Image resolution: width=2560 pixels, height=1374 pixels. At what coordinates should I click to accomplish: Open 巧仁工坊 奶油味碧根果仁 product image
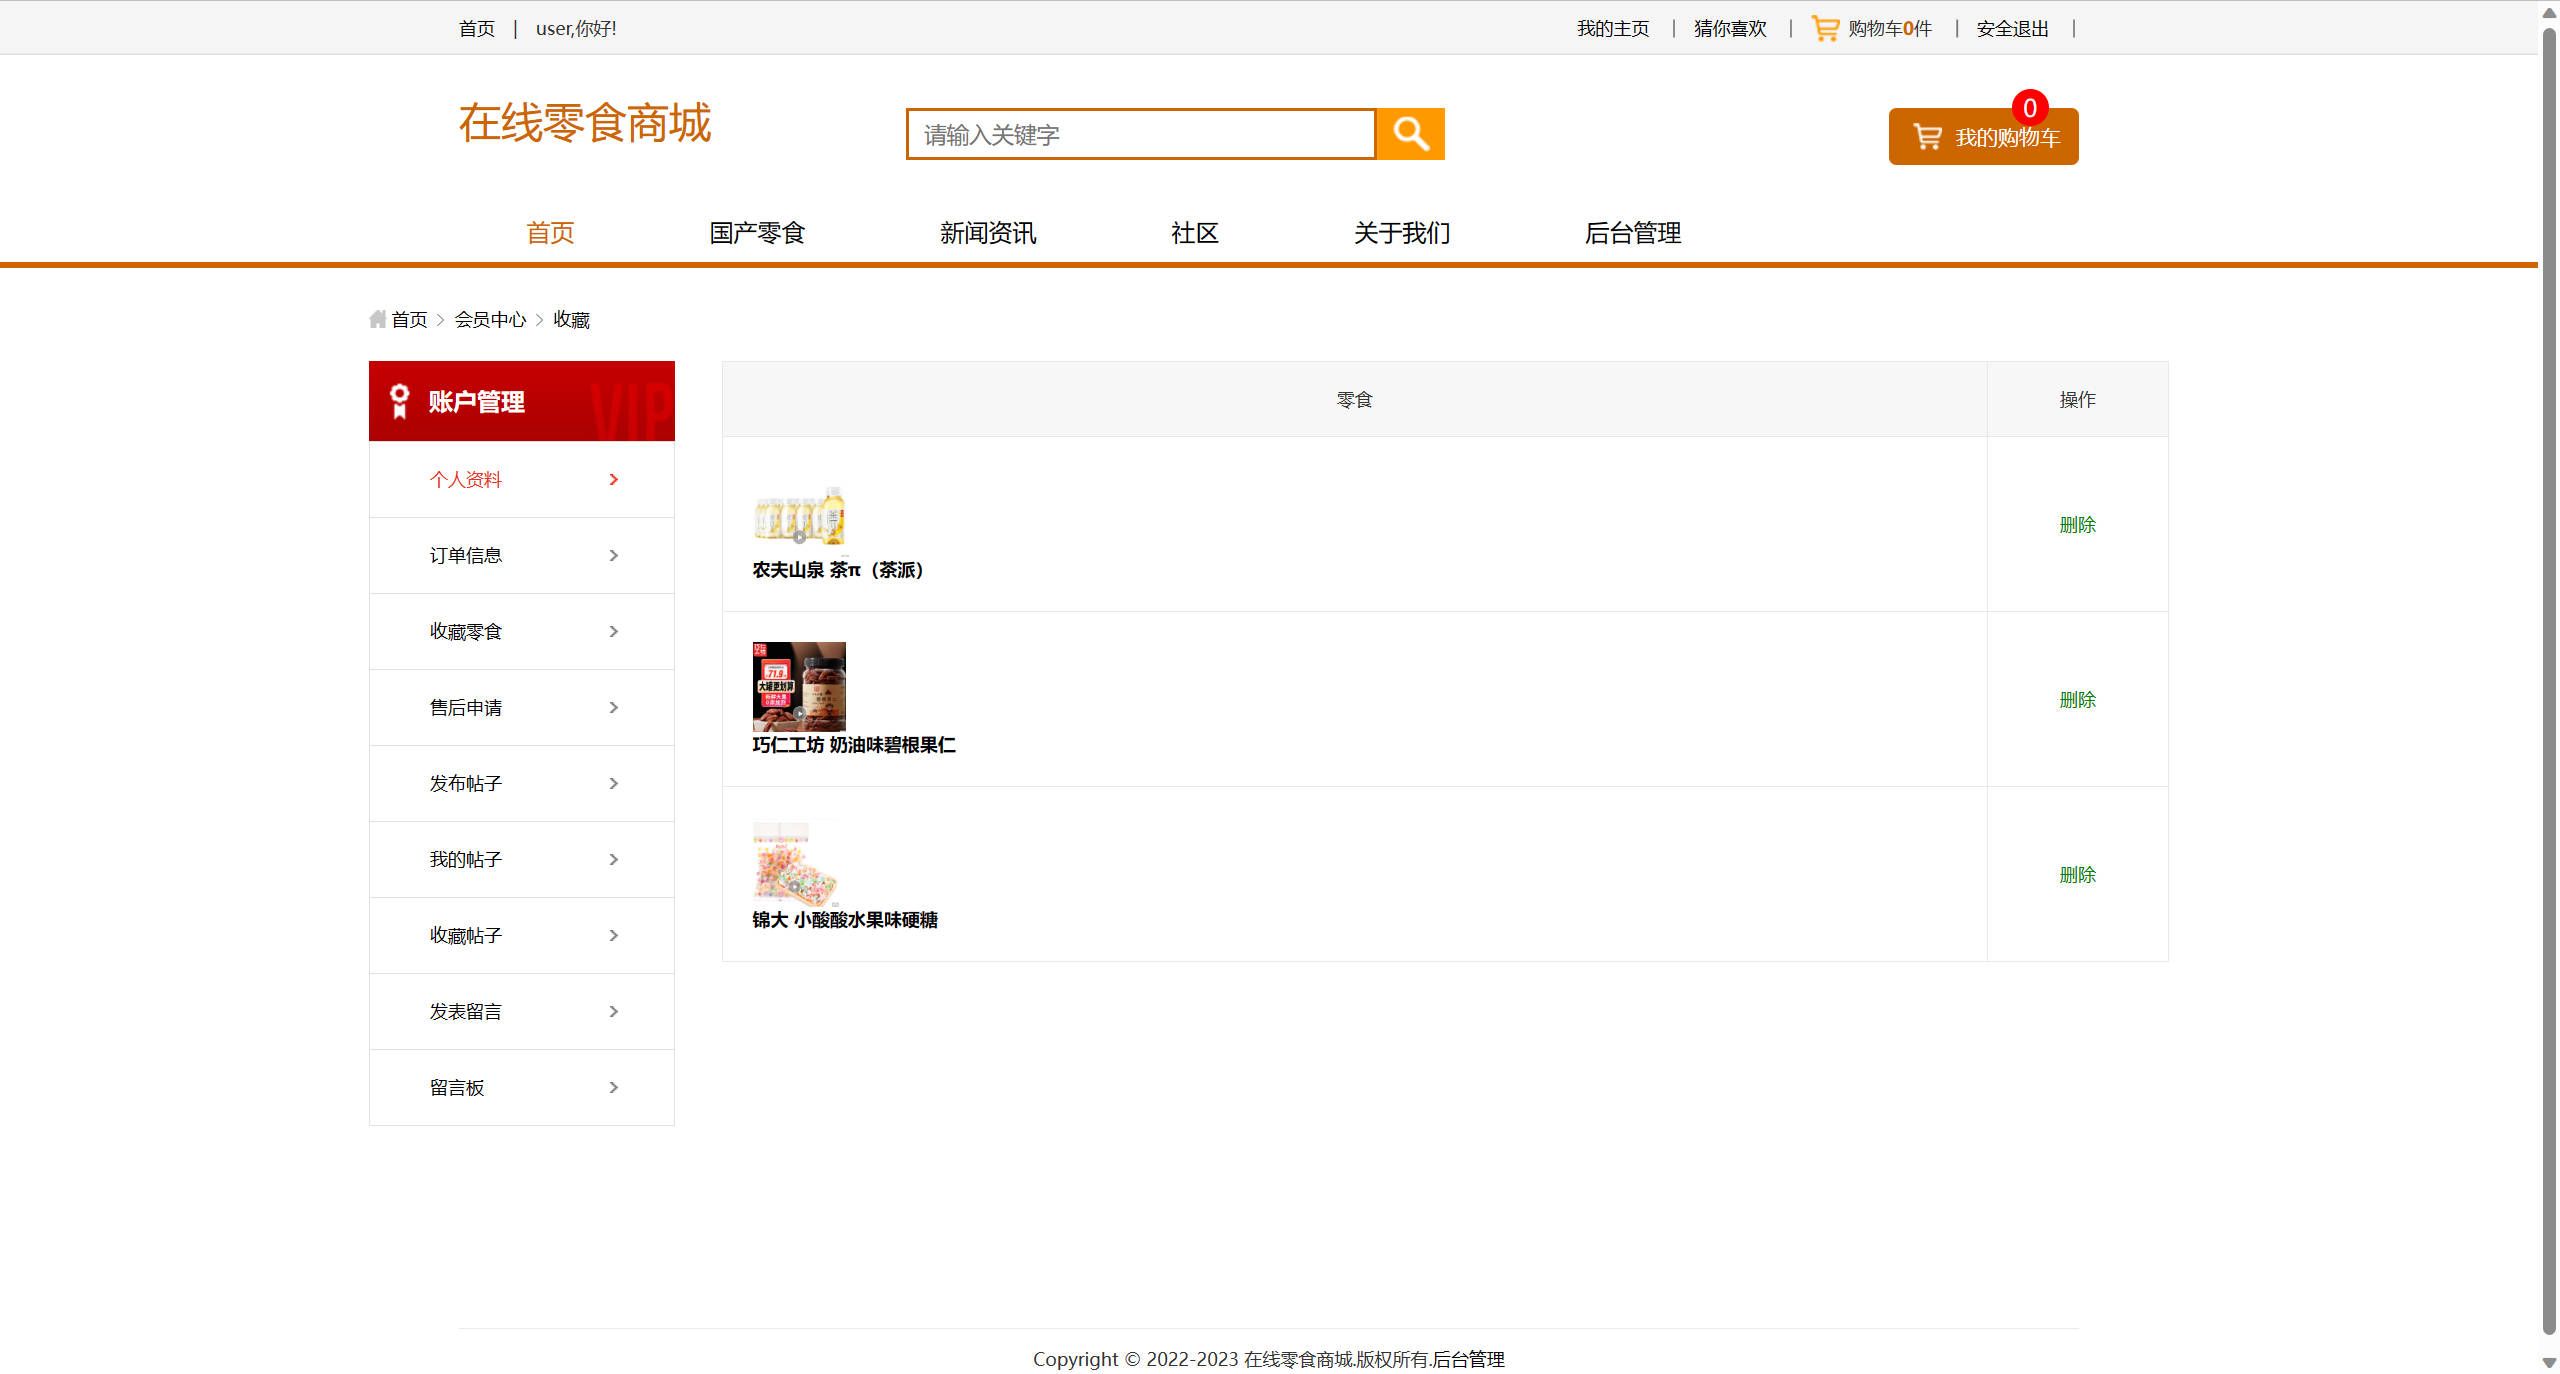pyautogui.click(x=798, y=687)
